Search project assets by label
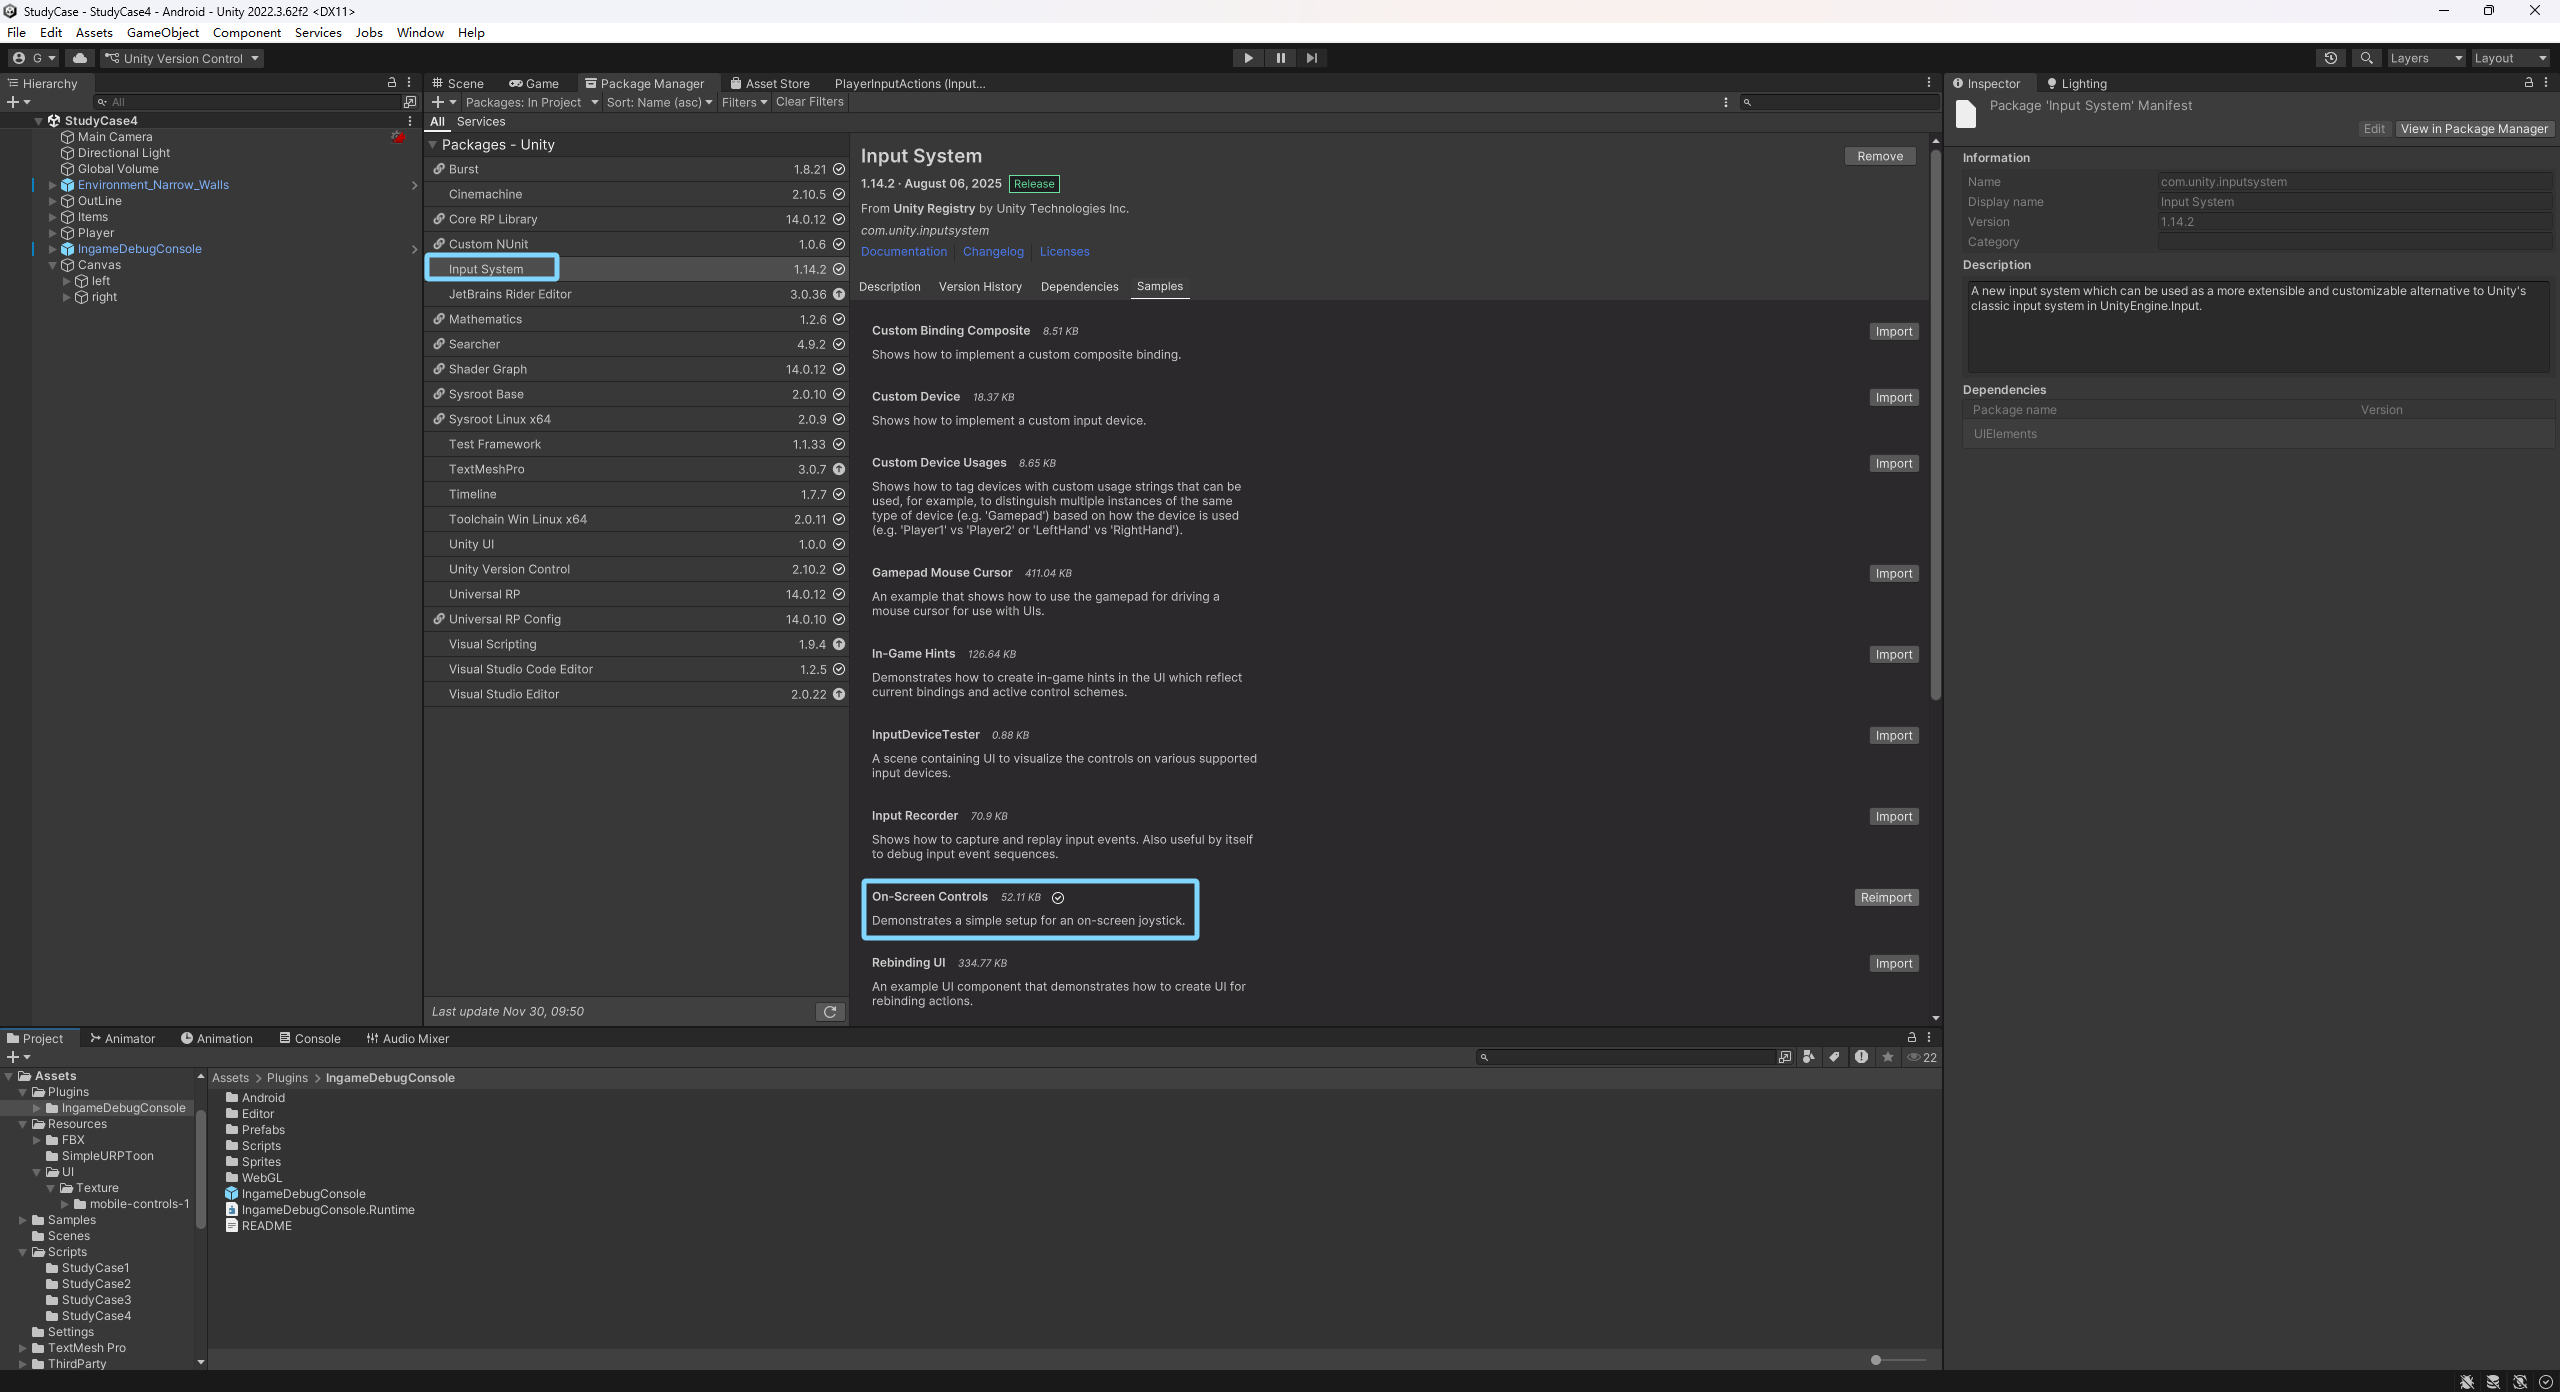Viewport: 2560px width, 1392px height. [1834, 1057]
